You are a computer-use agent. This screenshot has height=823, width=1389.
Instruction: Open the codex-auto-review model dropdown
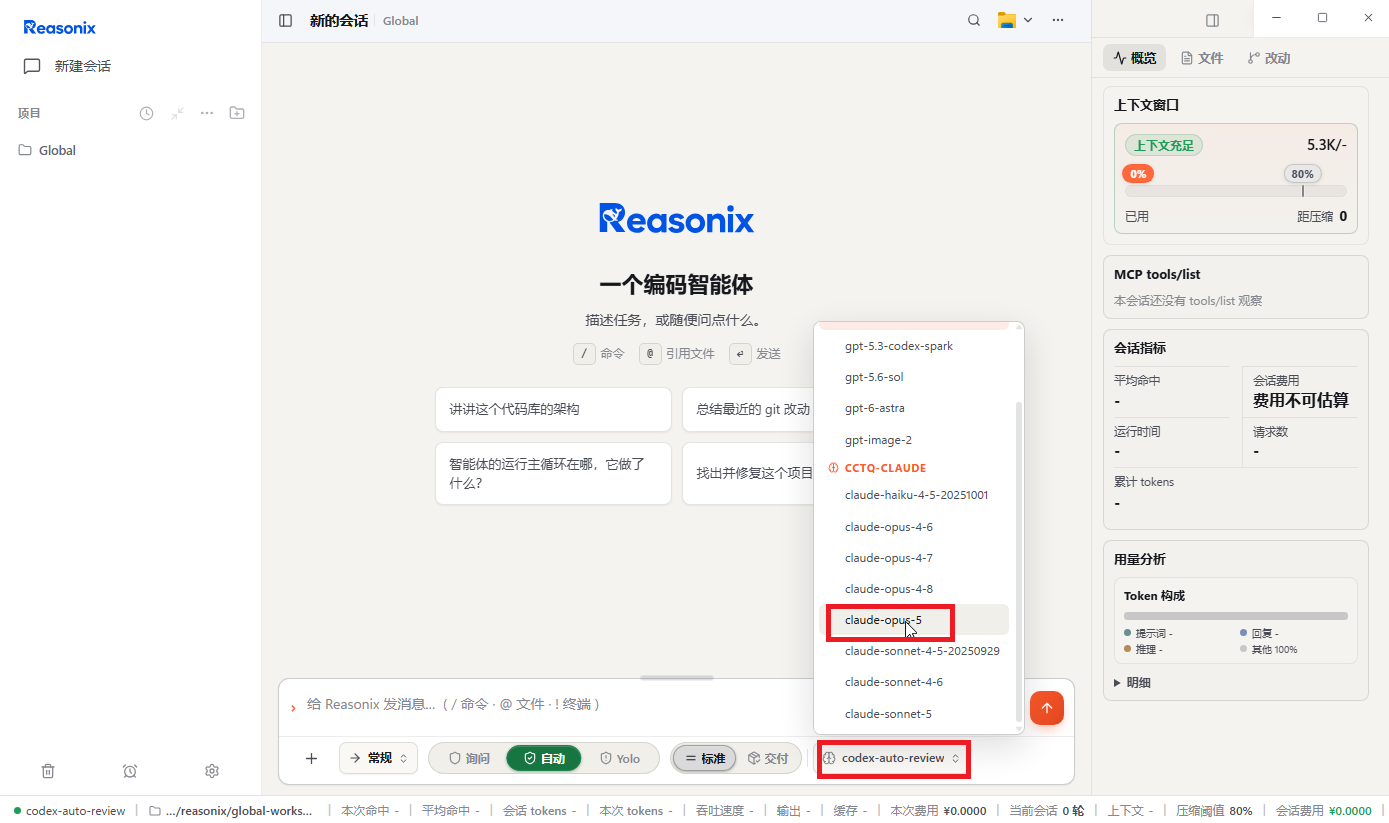(893, 758)
